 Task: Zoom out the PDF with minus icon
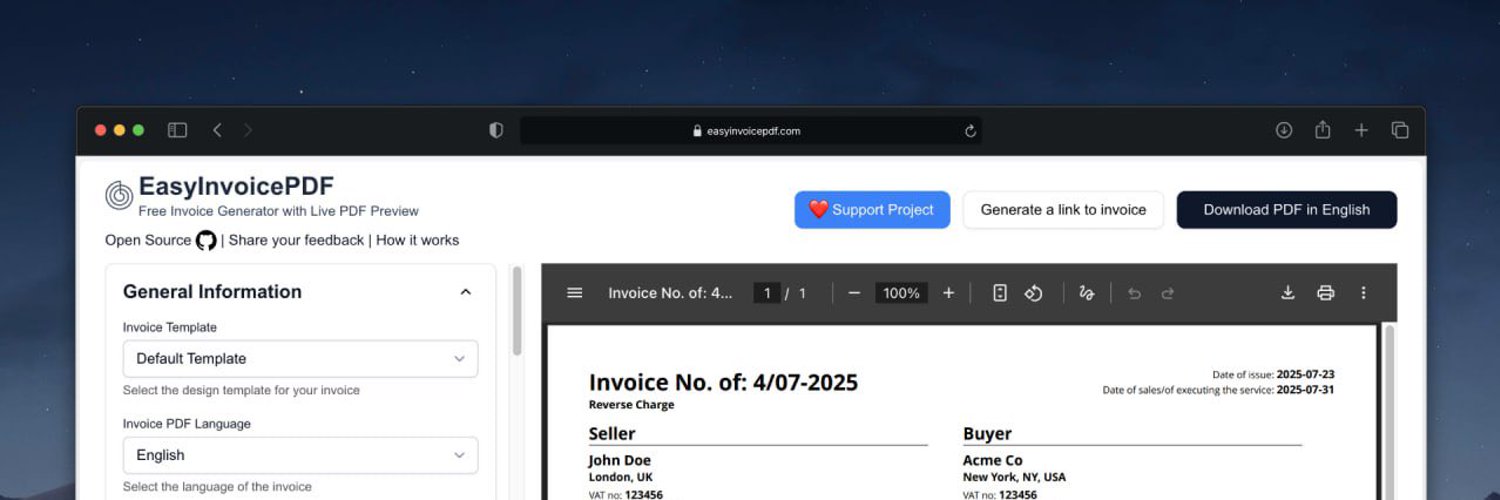pyautogui.click(x=854, y=293)
